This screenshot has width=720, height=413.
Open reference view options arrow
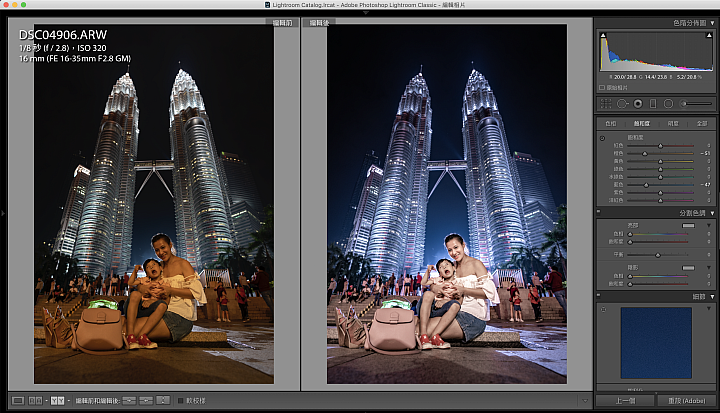(x=46, y=401)
